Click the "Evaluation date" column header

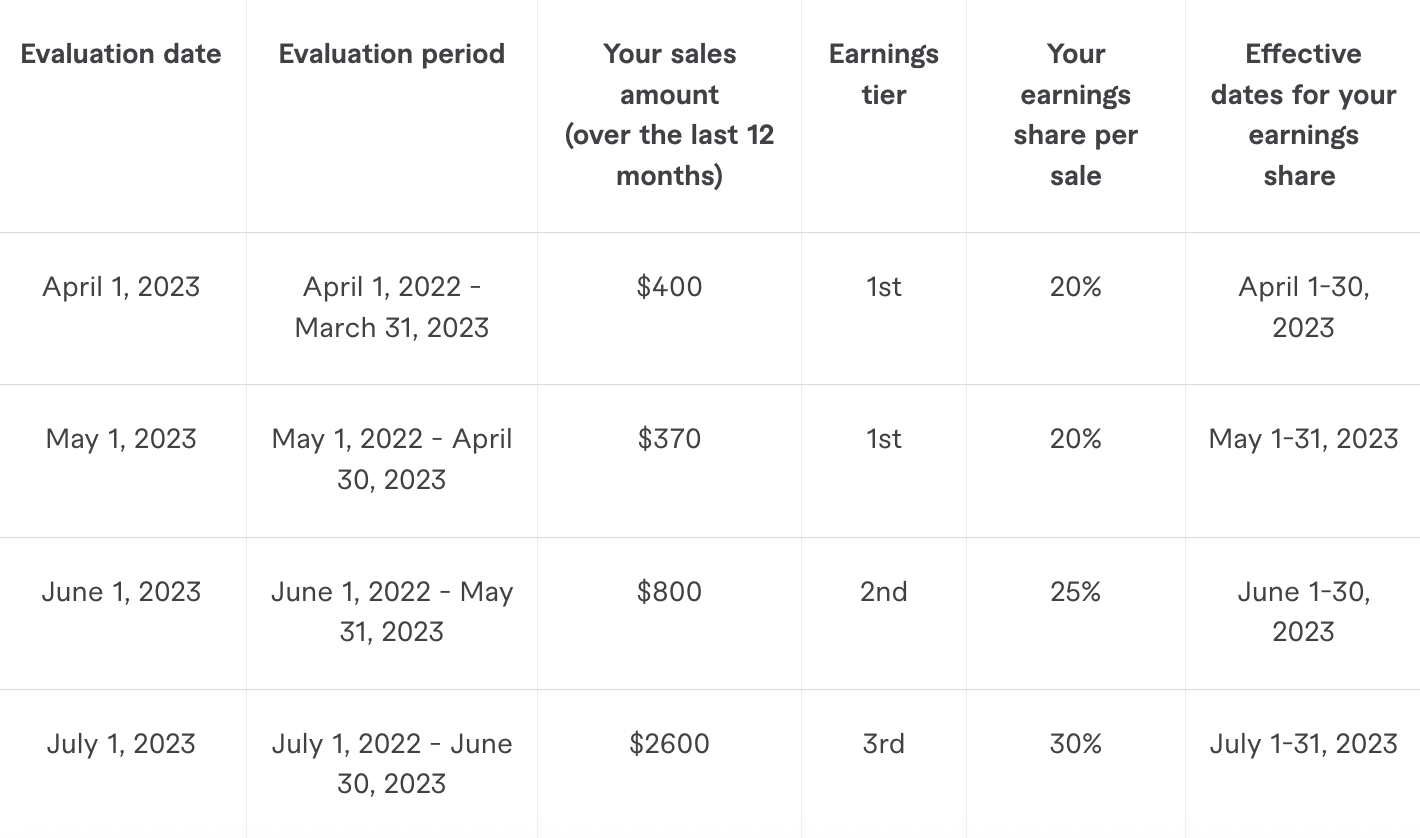[x=121, y=54]
